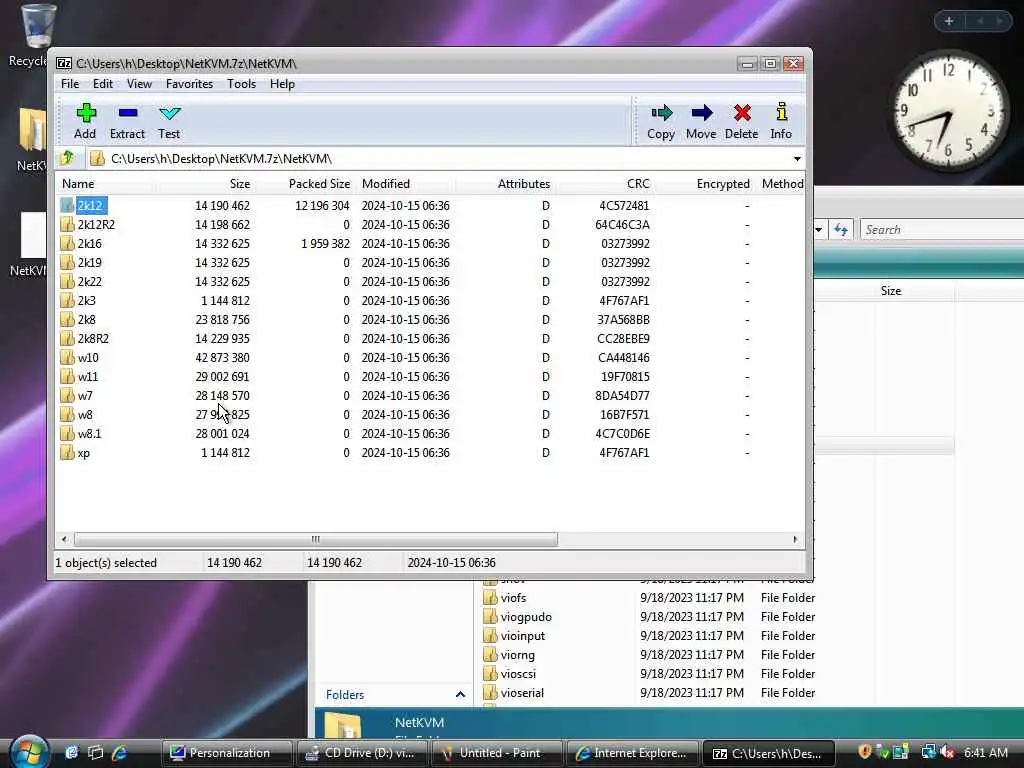Screen dimensions: 1024x768
Task: Click the Move toolbar icon
Action: coord(701,121)
